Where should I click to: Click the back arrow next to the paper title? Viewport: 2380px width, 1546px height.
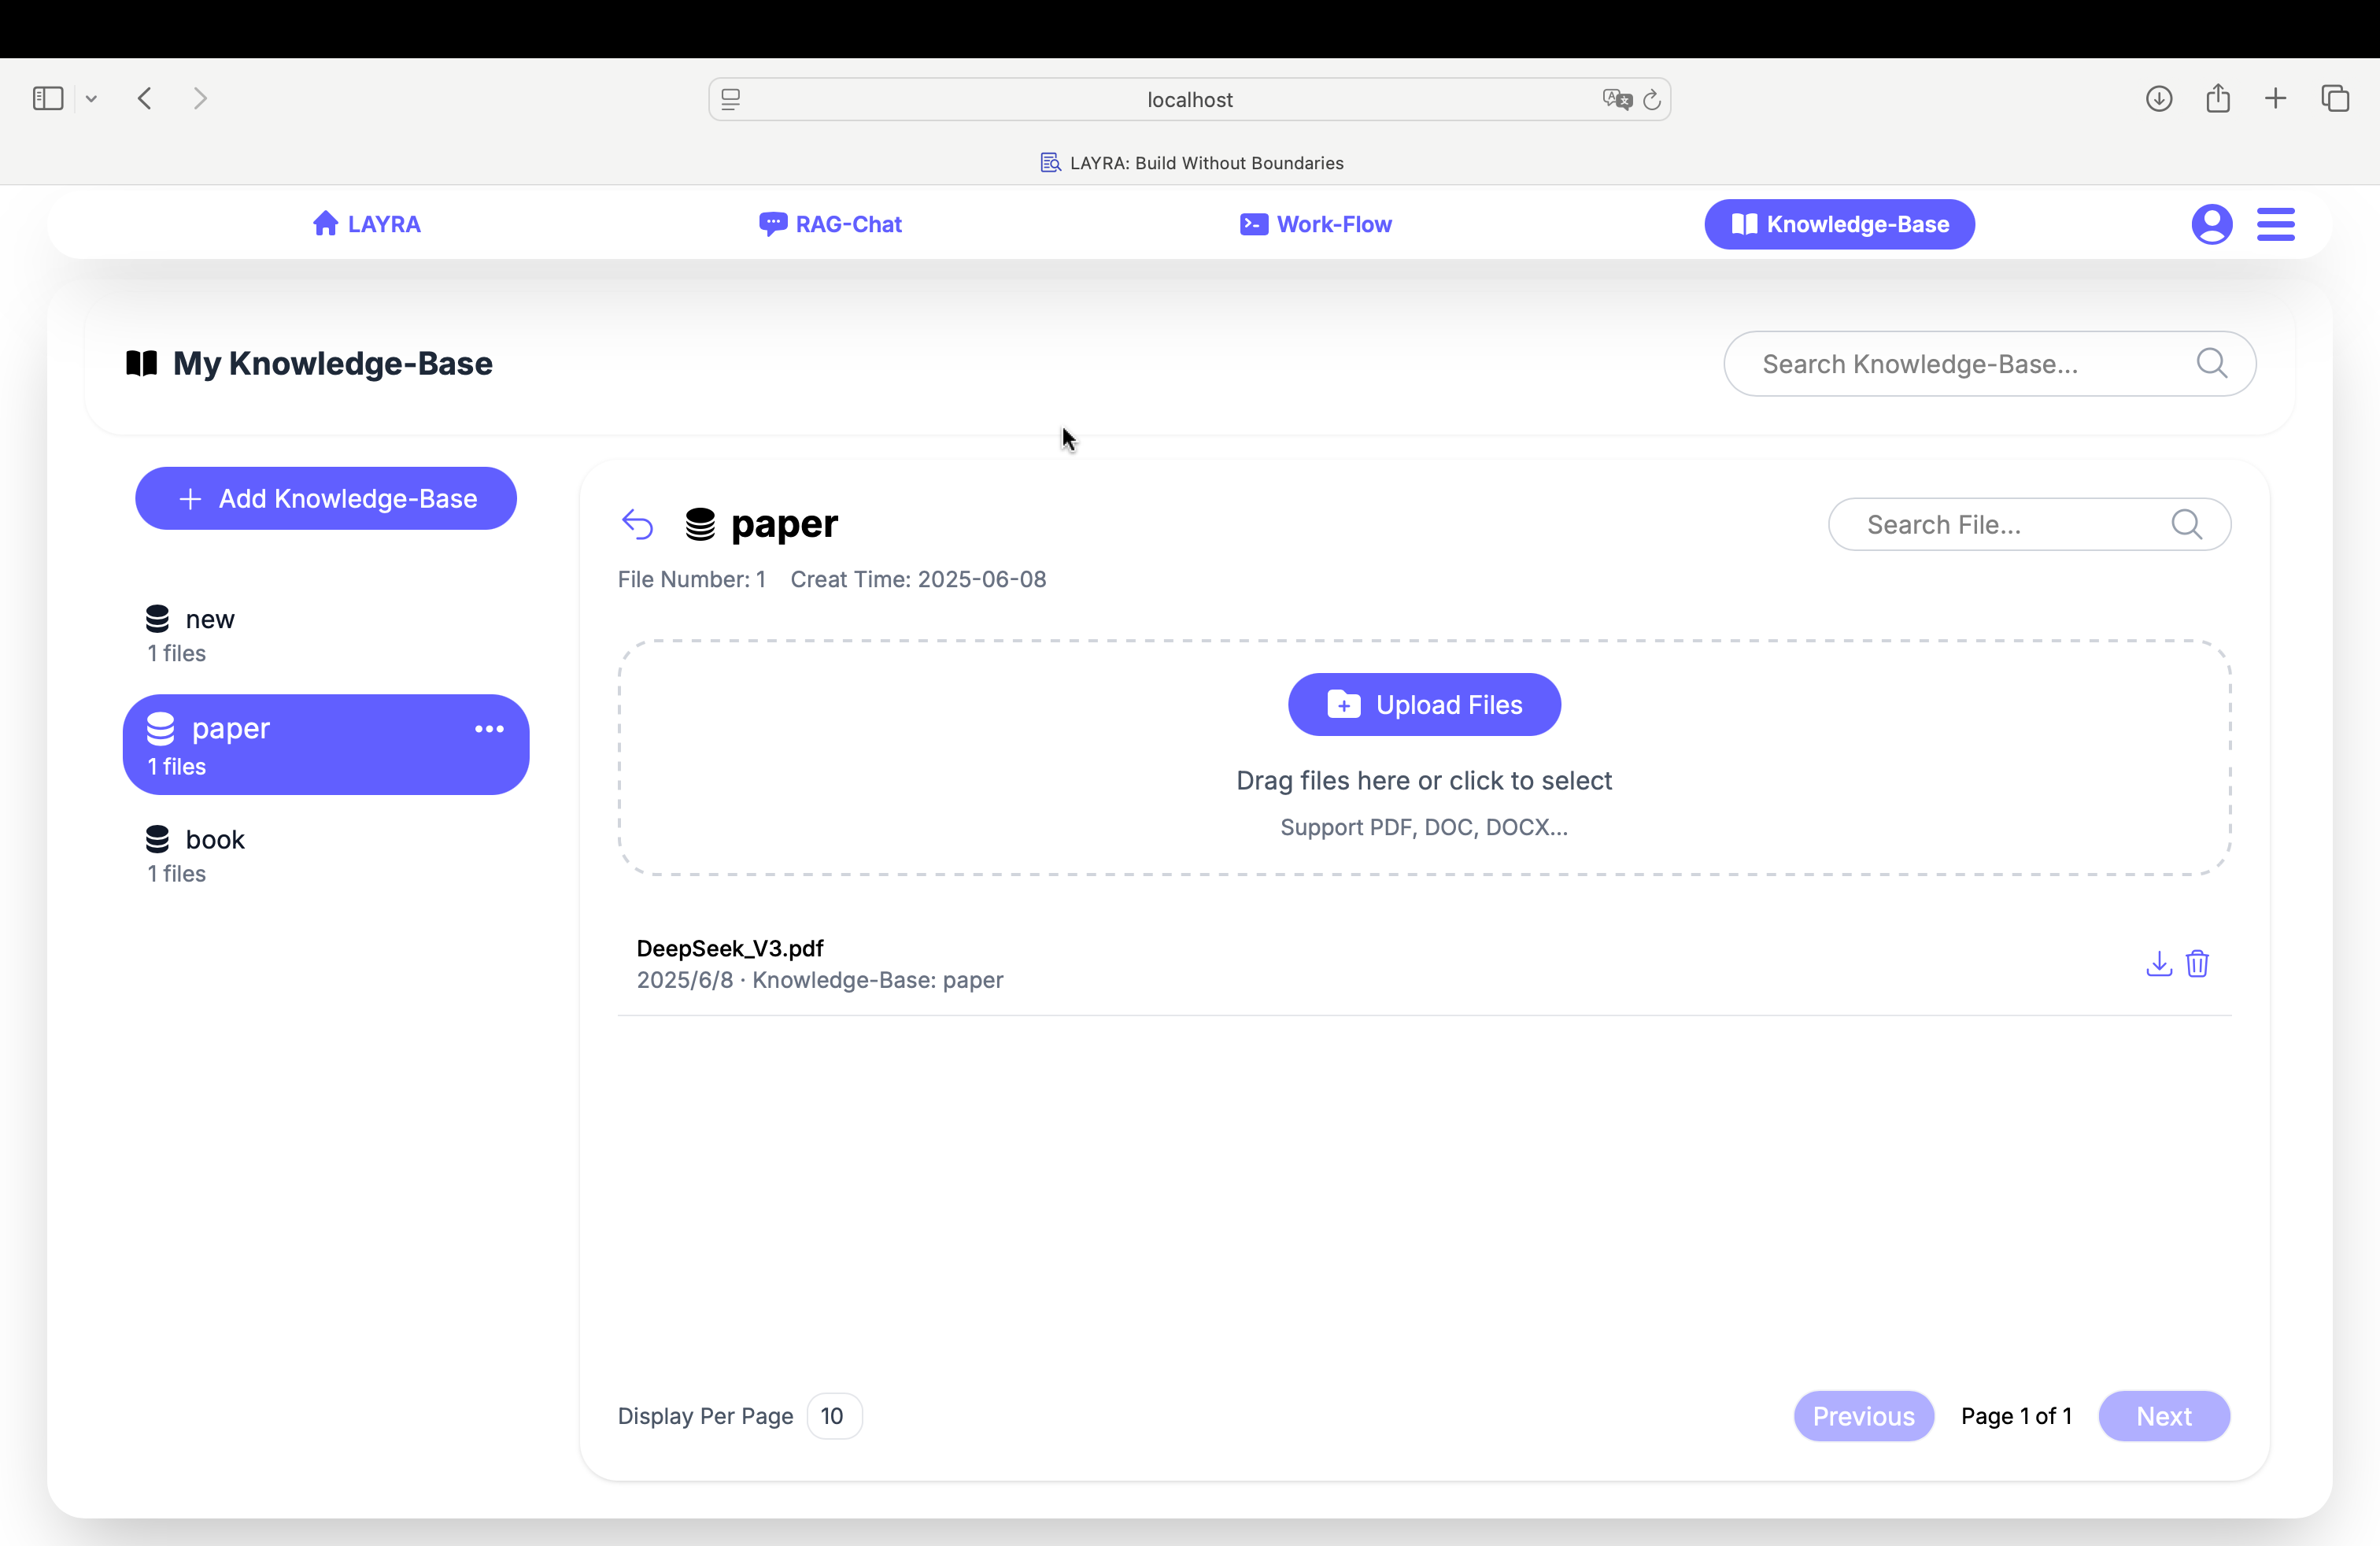pyautogui.click(x=637, y=524)
